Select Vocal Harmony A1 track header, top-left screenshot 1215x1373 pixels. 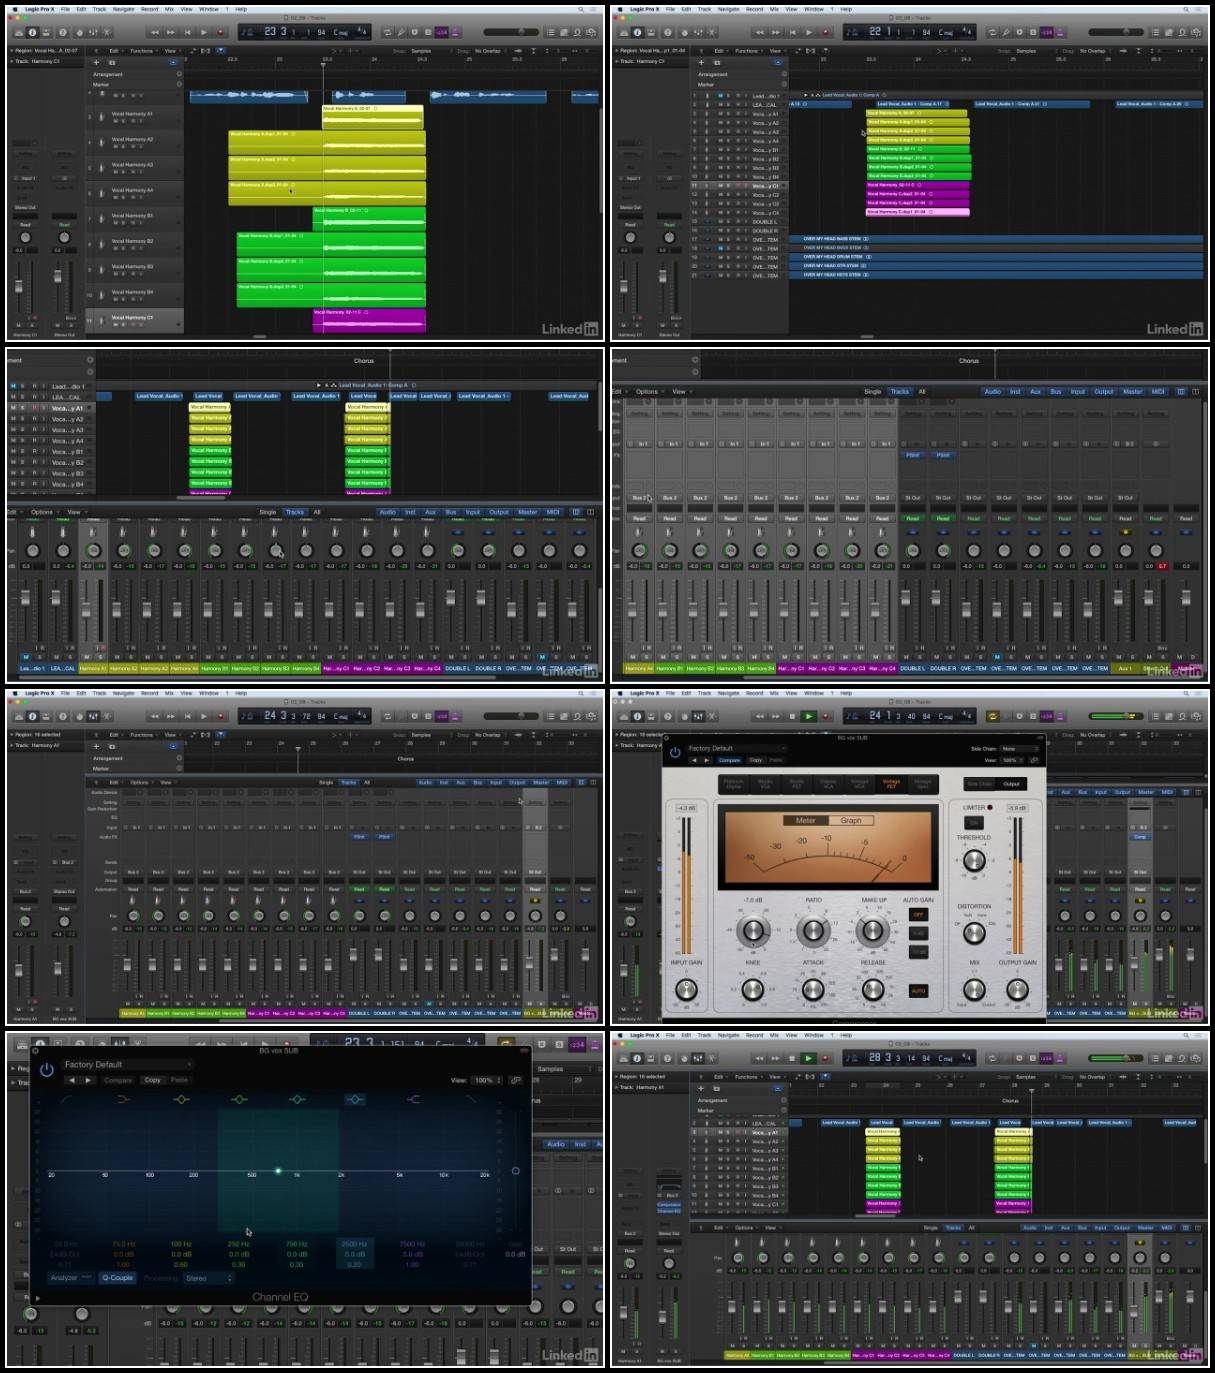[x=134, y=118]
